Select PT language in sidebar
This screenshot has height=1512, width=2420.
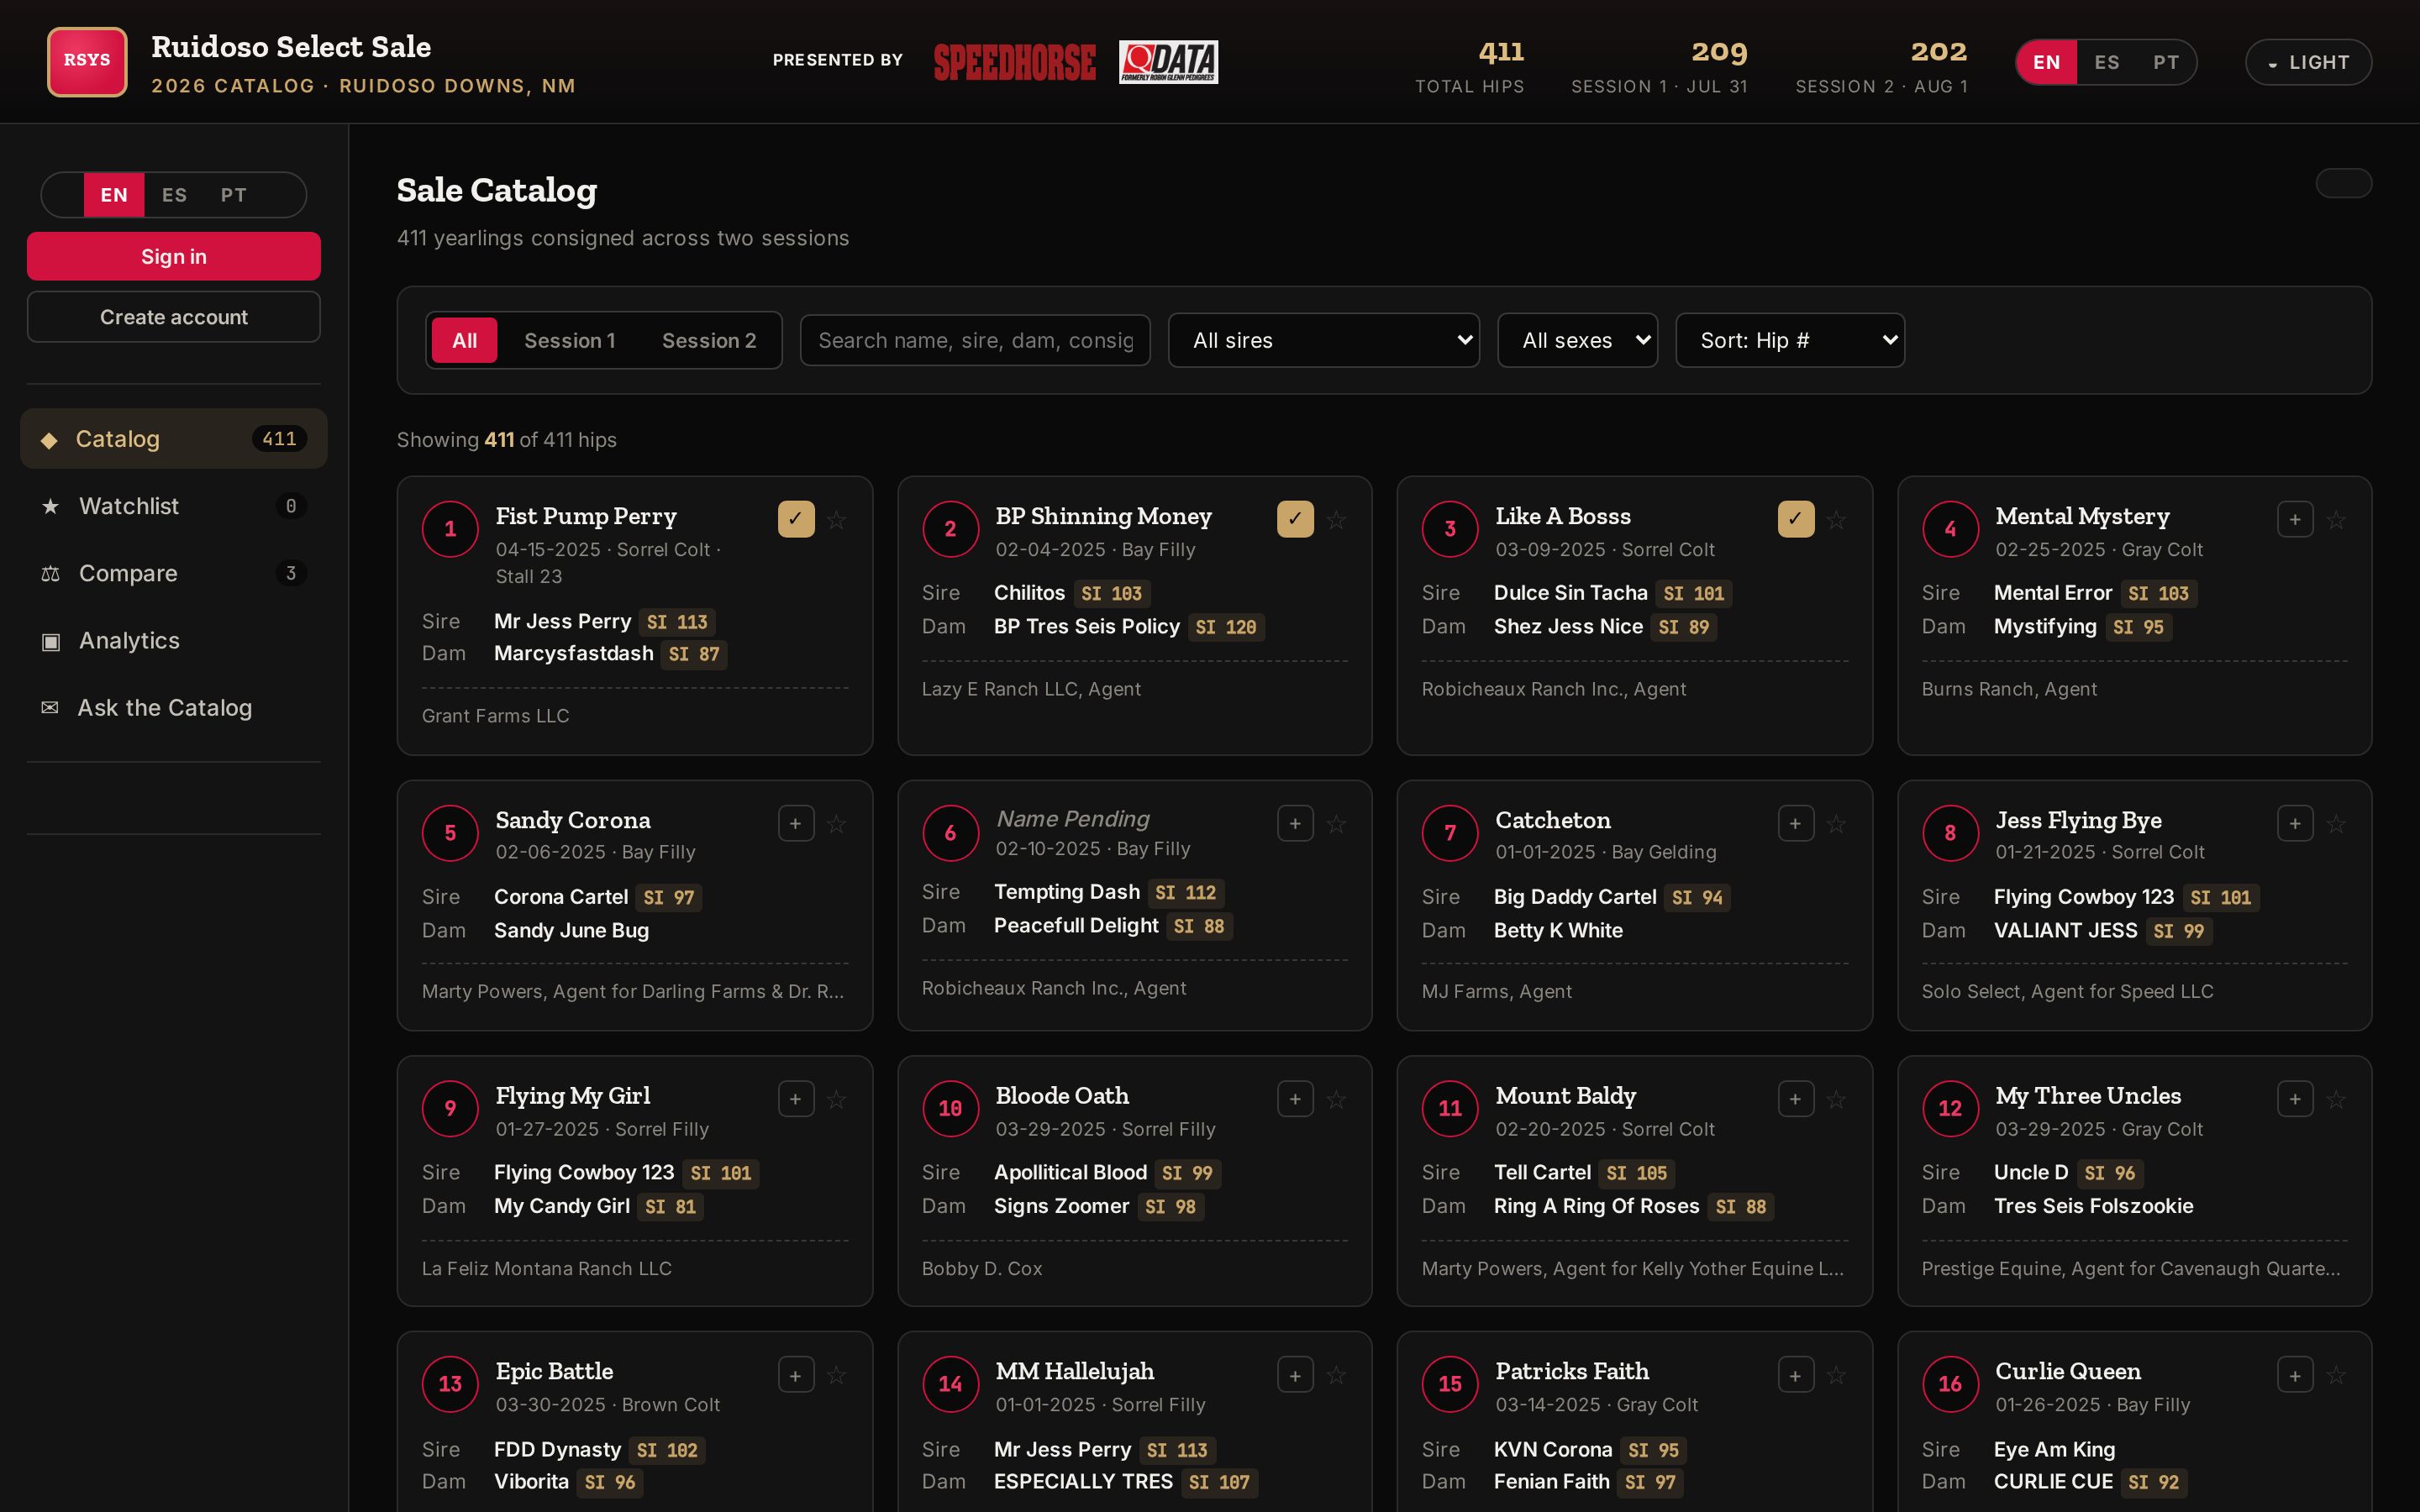coord(233,195)
